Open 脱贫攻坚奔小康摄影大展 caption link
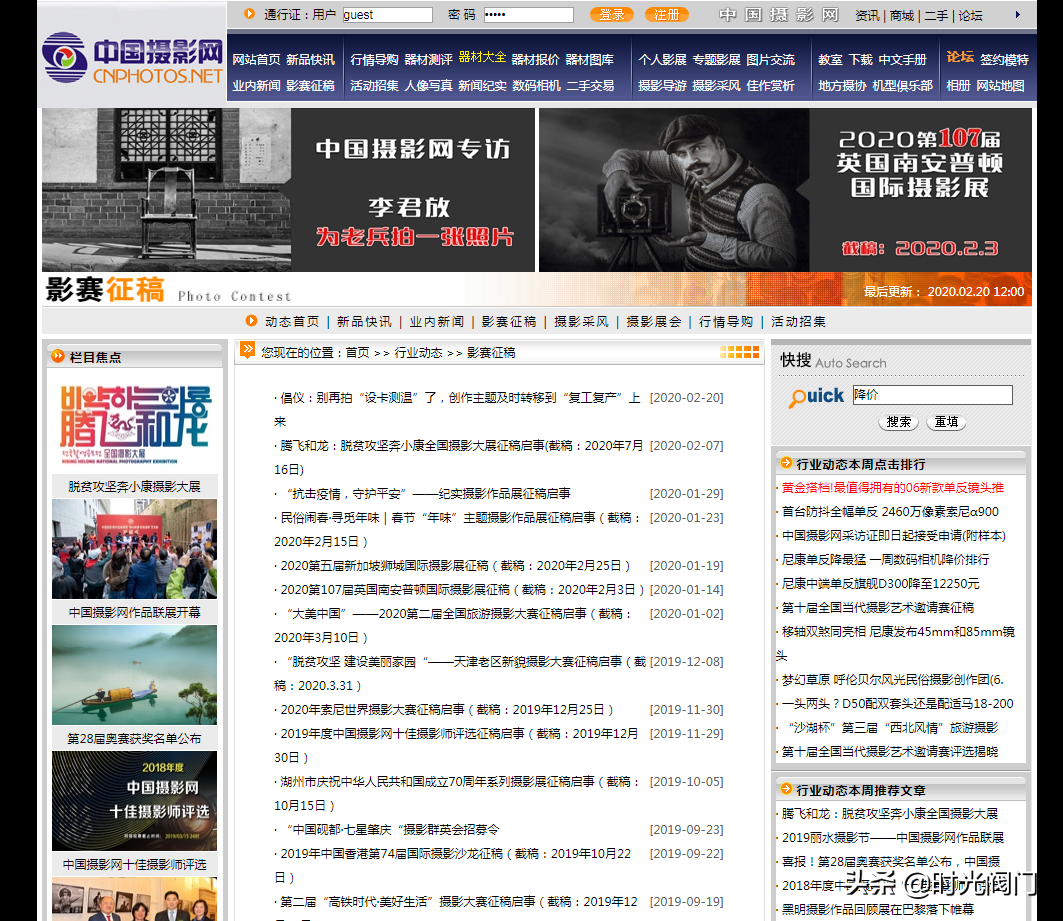The height and width of the screenshot is (921, 1063). pyautogui.click(x=134, y=487)
